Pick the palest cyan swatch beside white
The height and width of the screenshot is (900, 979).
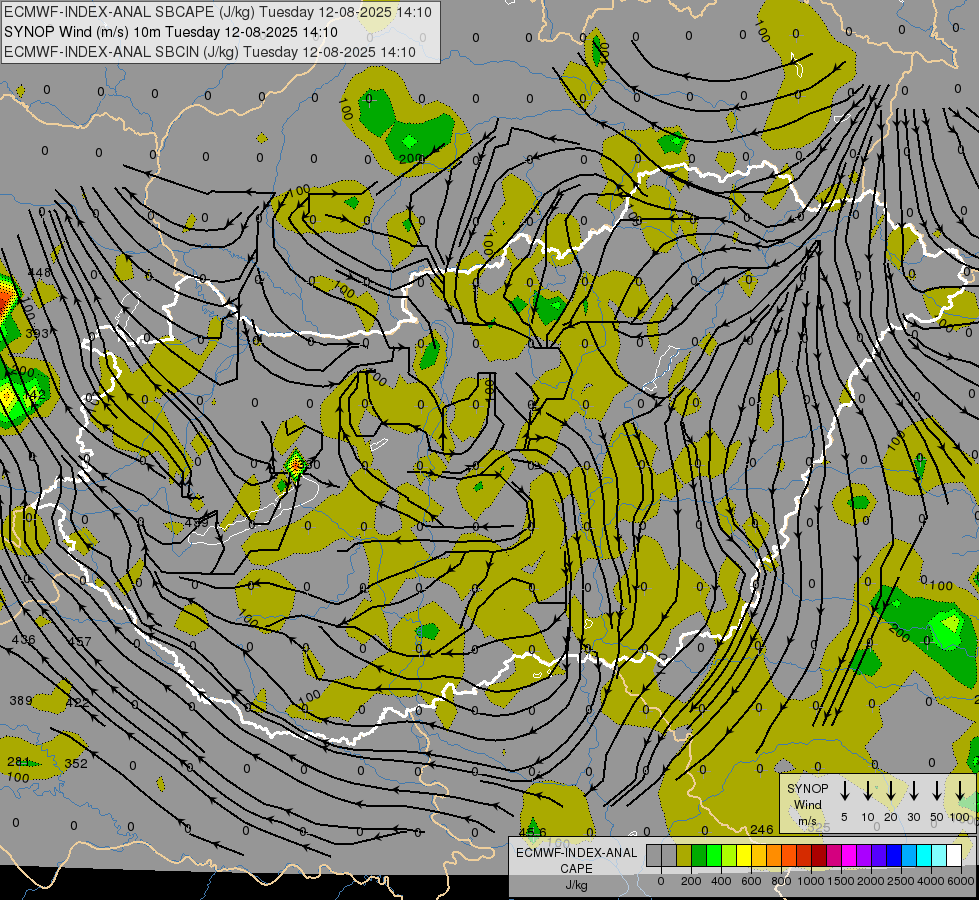(x=938, y=855)
